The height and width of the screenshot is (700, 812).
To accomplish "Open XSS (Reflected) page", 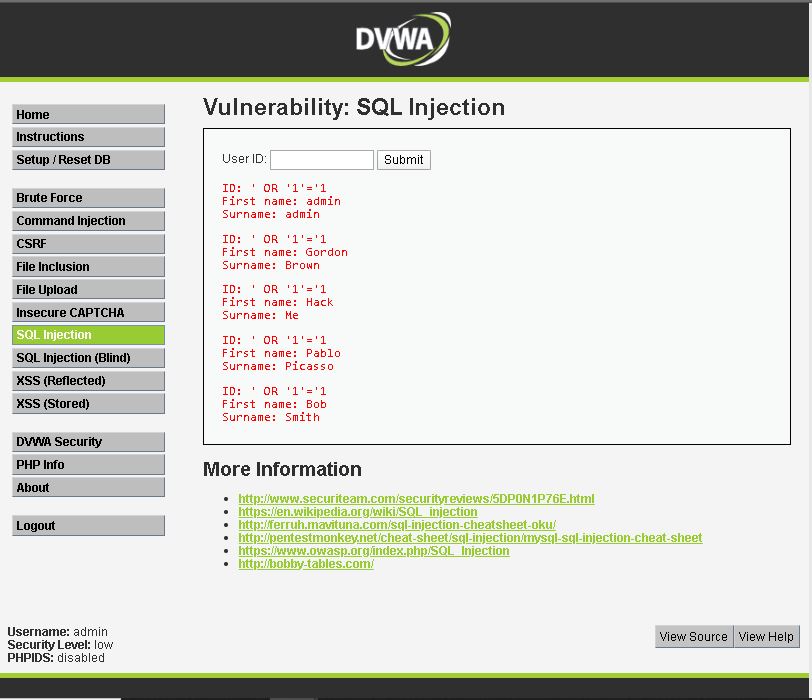I will (x=88, y=381).
